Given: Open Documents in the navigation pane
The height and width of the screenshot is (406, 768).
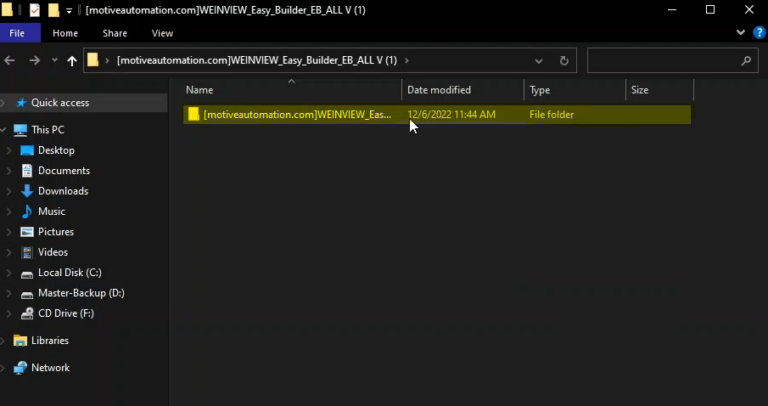Looking at the screenshot, I should pyautogui.click(x=64, y=171).
